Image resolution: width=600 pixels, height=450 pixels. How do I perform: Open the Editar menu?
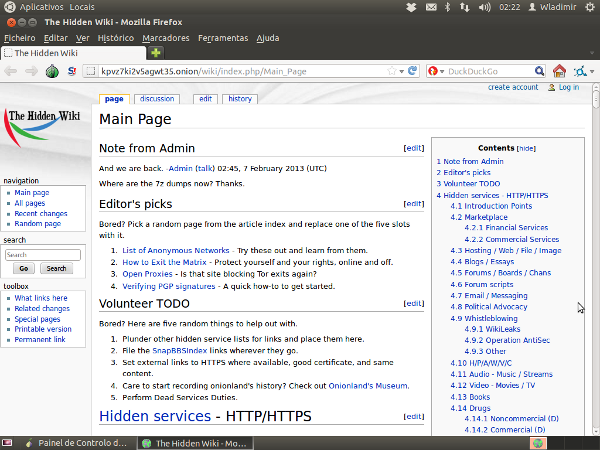[55, 38]
